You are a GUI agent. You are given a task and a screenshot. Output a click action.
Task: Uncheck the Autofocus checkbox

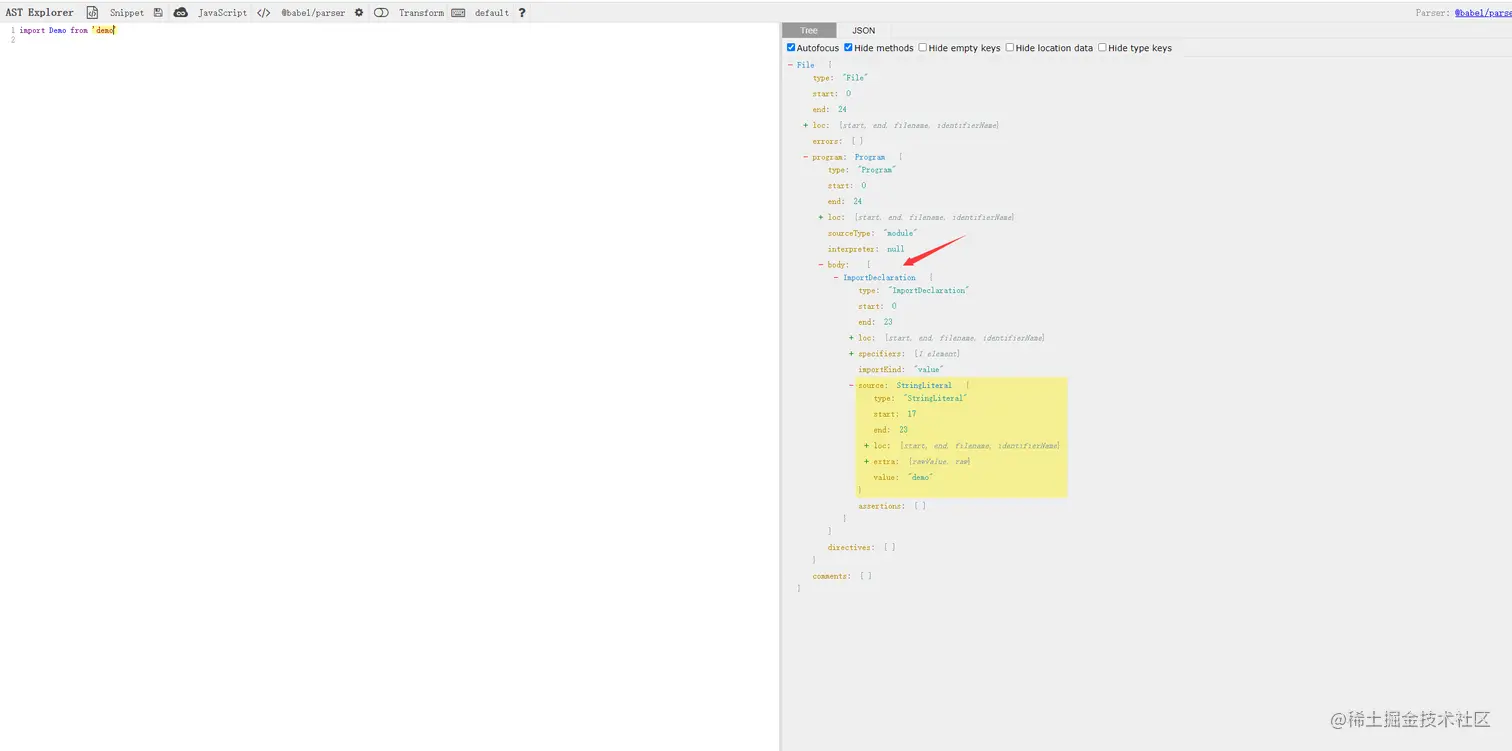(x=792, y=48)
